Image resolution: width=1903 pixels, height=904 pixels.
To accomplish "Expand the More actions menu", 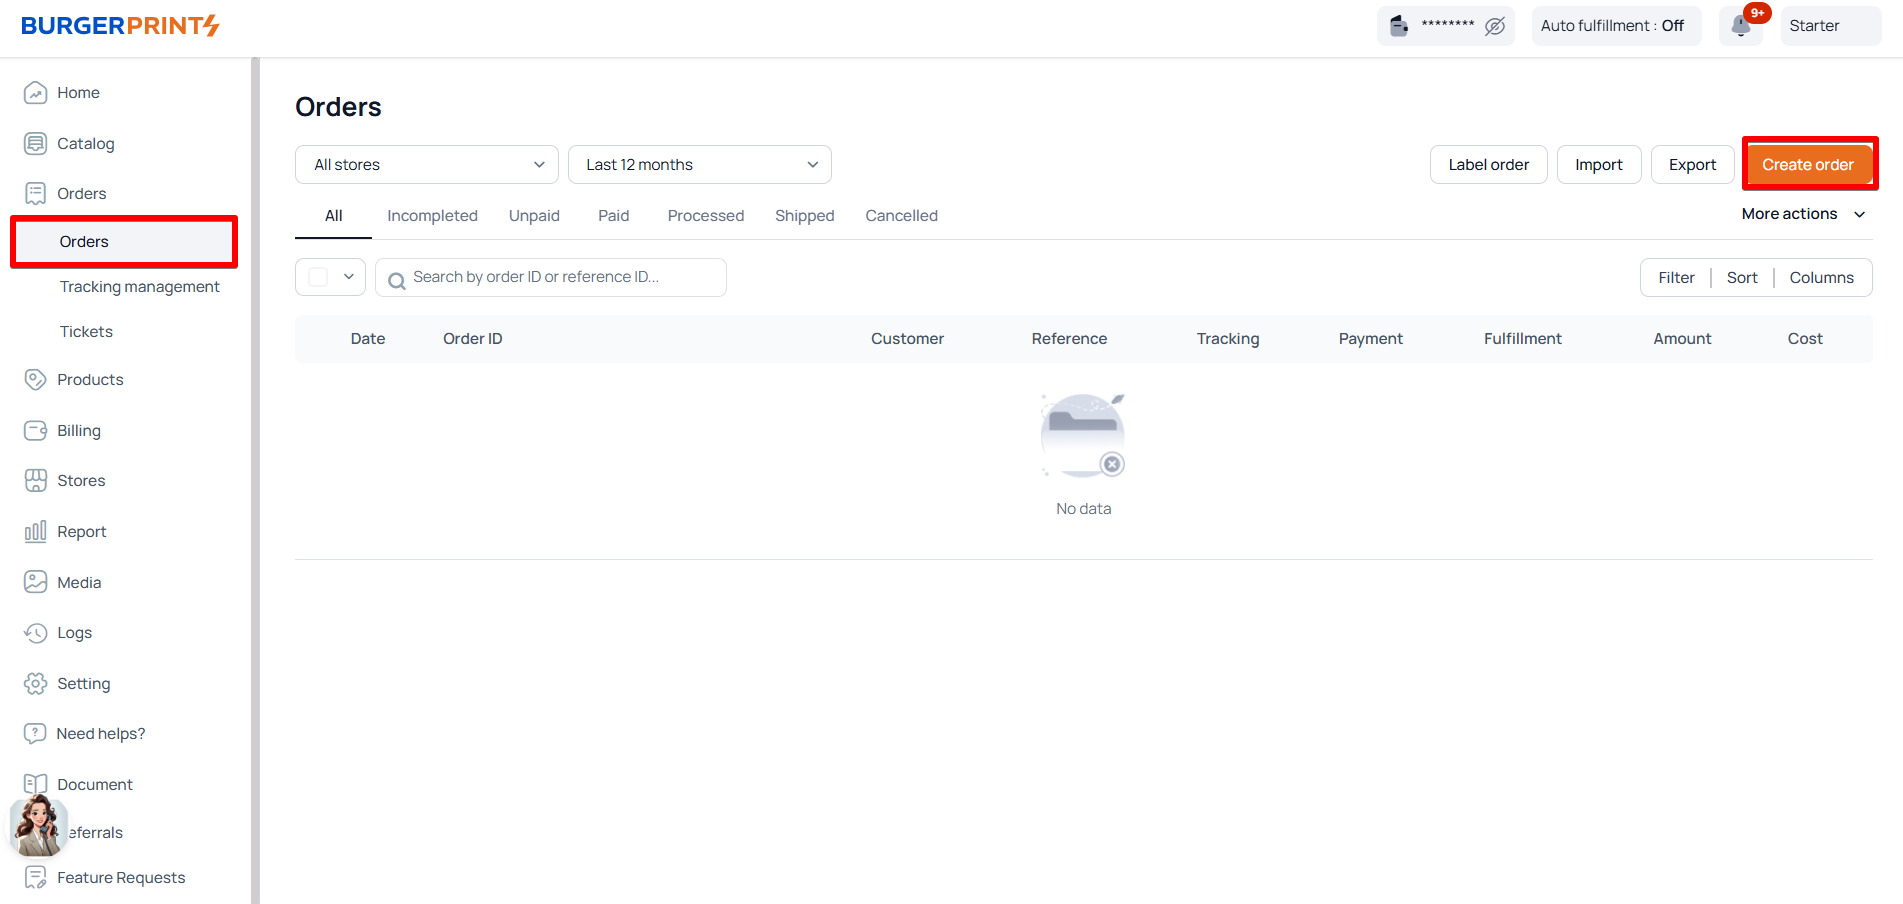I will pos(1802,214).
